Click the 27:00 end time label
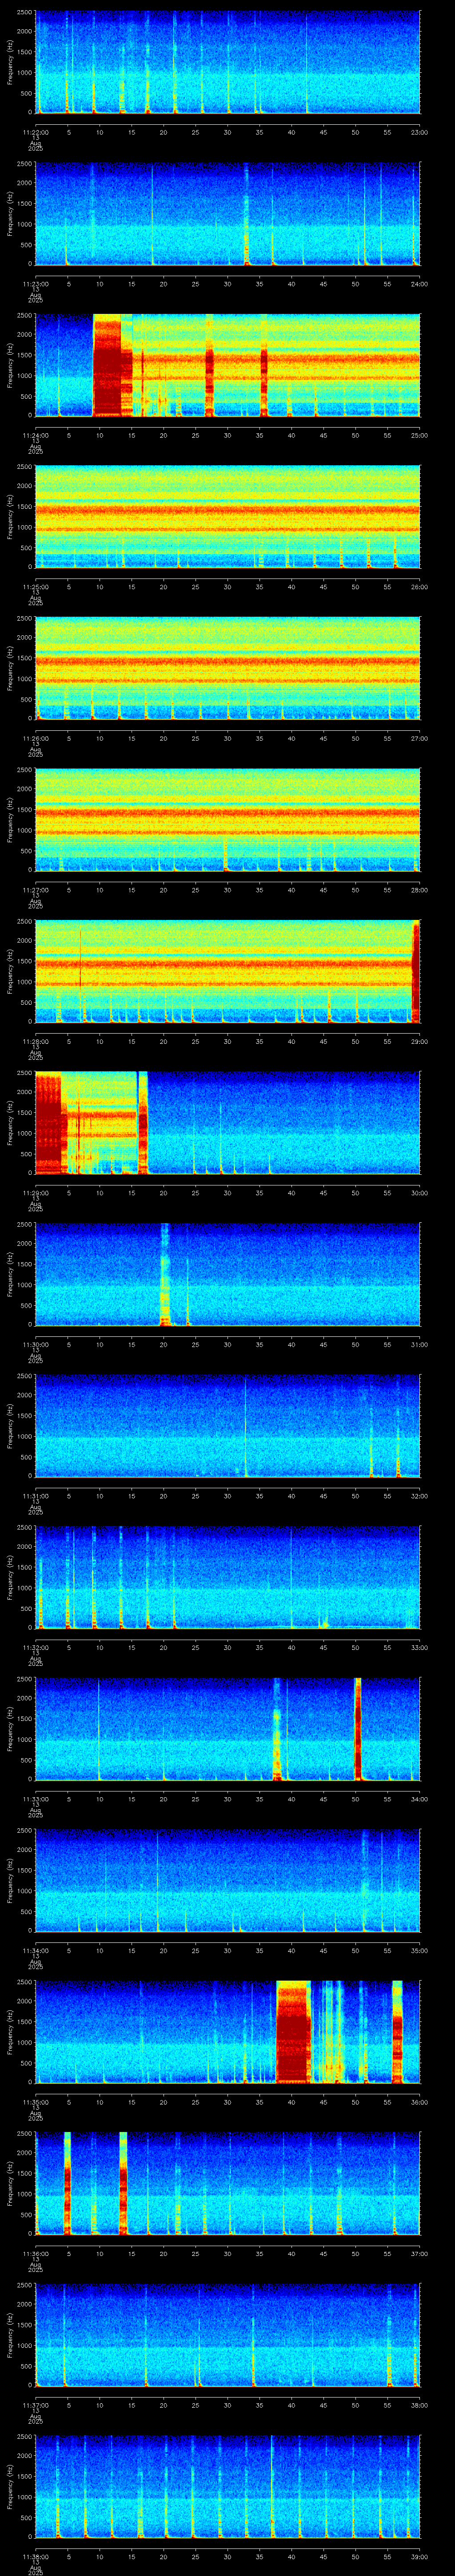This screenshot has height=2576, width=455. 420,738
